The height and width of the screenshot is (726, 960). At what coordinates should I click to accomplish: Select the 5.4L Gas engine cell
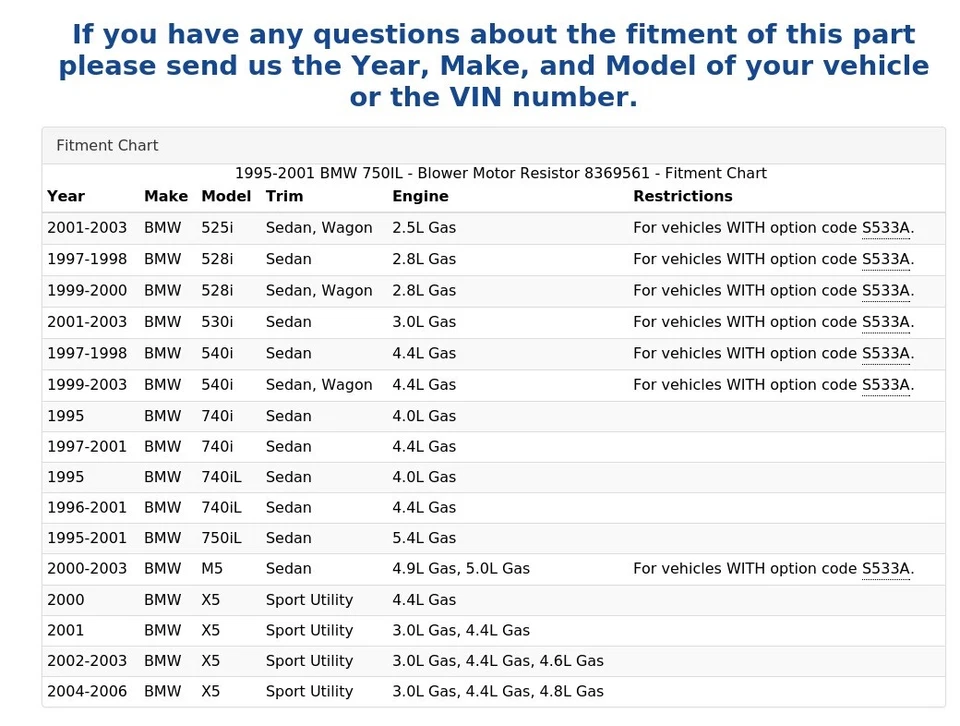pos(424,538)
